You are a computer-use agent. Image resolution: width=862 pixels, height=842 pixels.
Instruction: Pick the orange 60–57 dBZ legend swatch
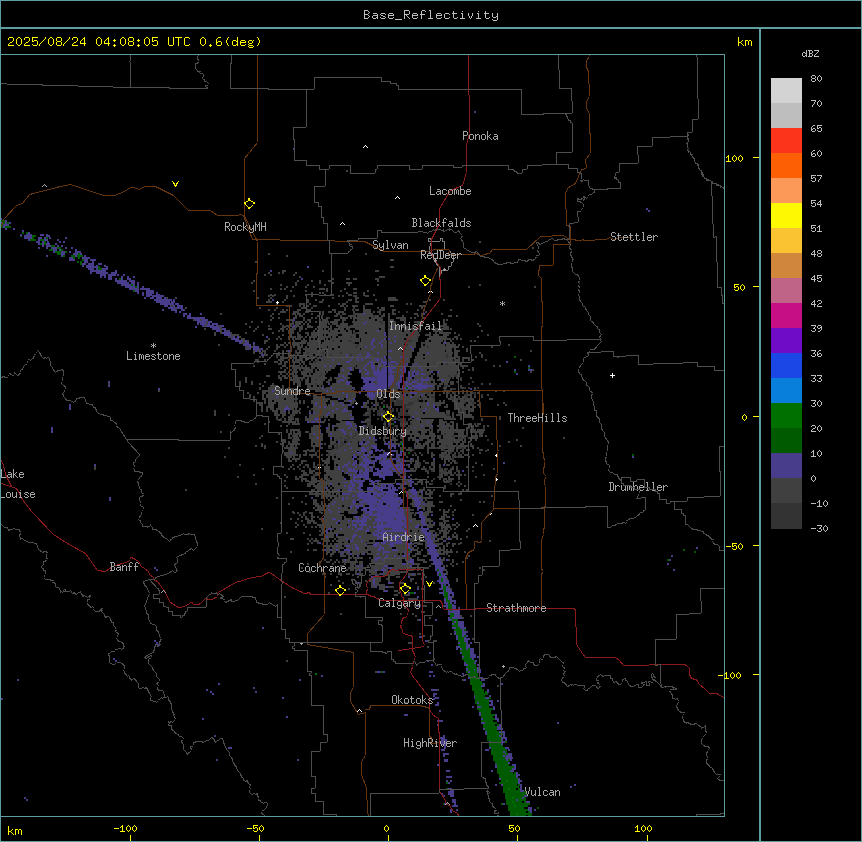click(786, 165)
